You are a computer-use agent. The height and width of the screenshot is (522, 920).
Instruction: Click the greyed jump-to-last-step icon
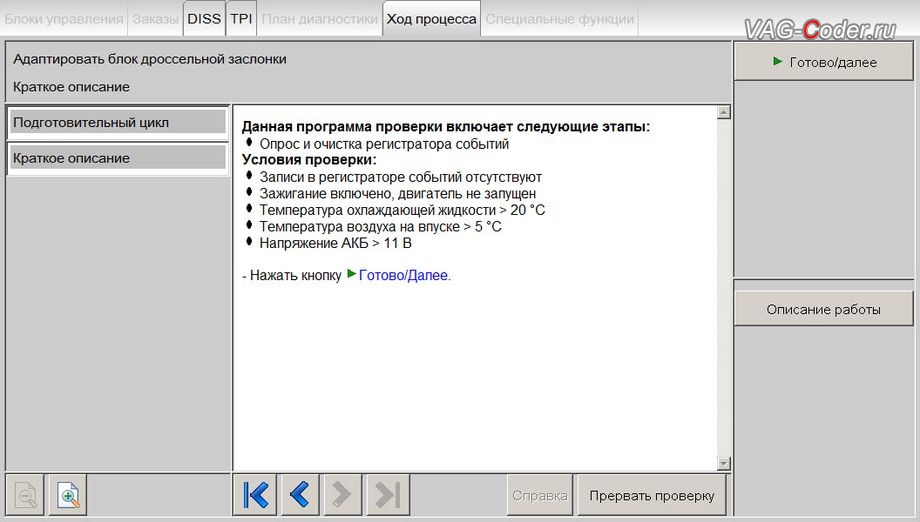point(387,495)
